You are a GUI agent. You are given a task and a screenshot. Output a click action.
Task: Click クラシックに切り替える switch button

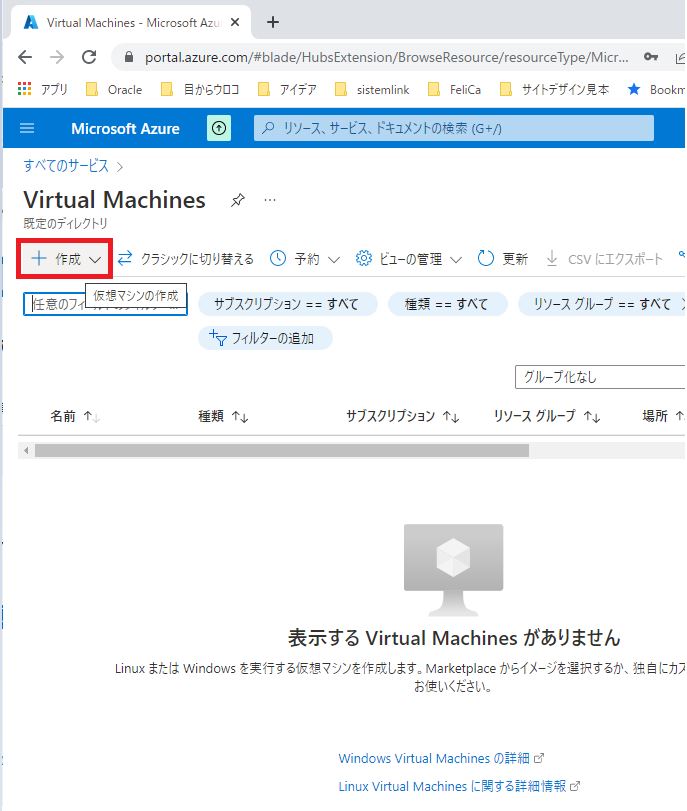point(186,259)
